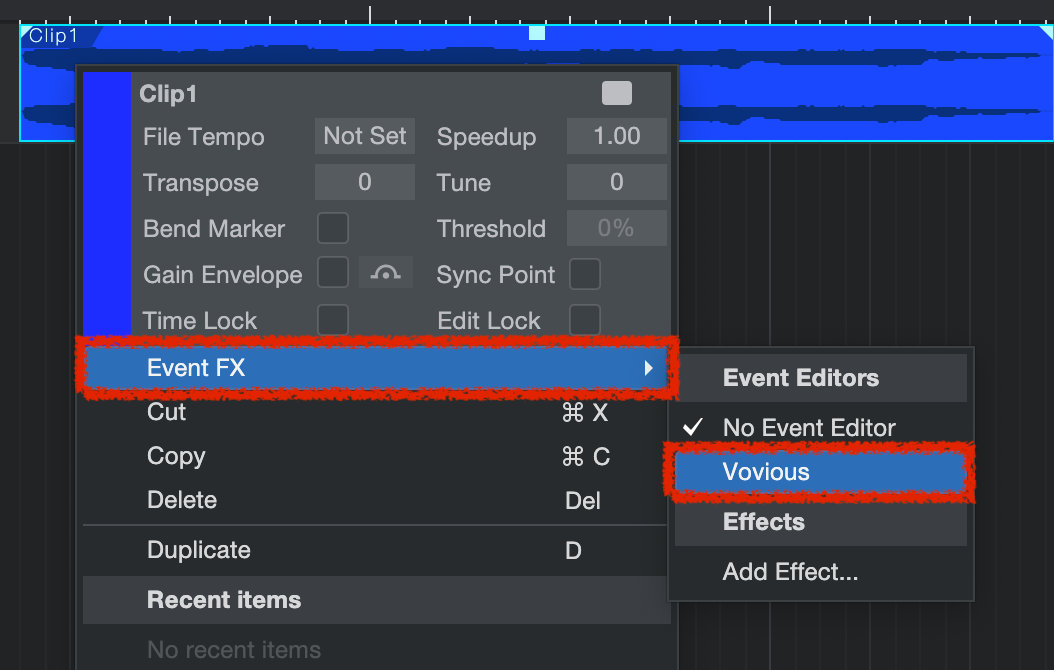Choose Duplicate from the context menu
The height and width of the screenshot is (670, 1054).
(199, 550)
